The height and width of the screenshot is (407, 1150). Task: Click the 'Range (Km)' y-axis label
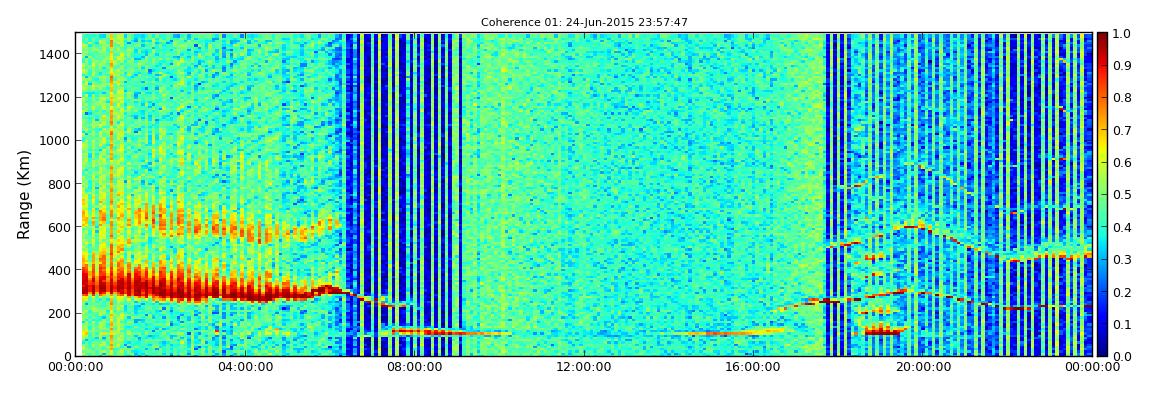click(24, 194)
